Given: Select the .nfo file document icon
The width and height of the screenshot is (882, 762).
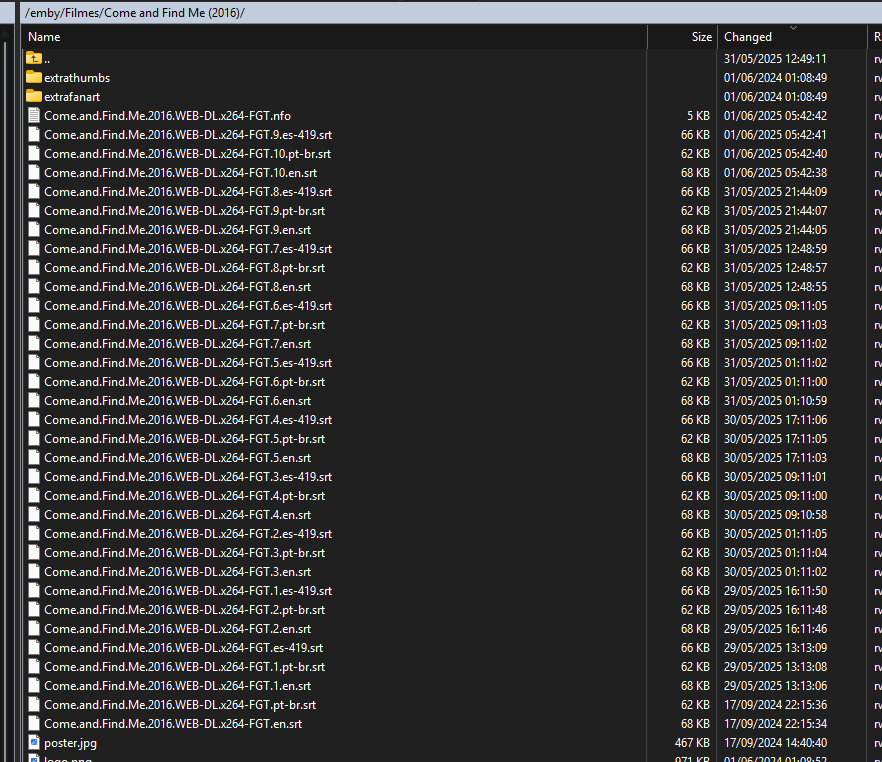Looking at the screenshot, I should click(34, 116).
